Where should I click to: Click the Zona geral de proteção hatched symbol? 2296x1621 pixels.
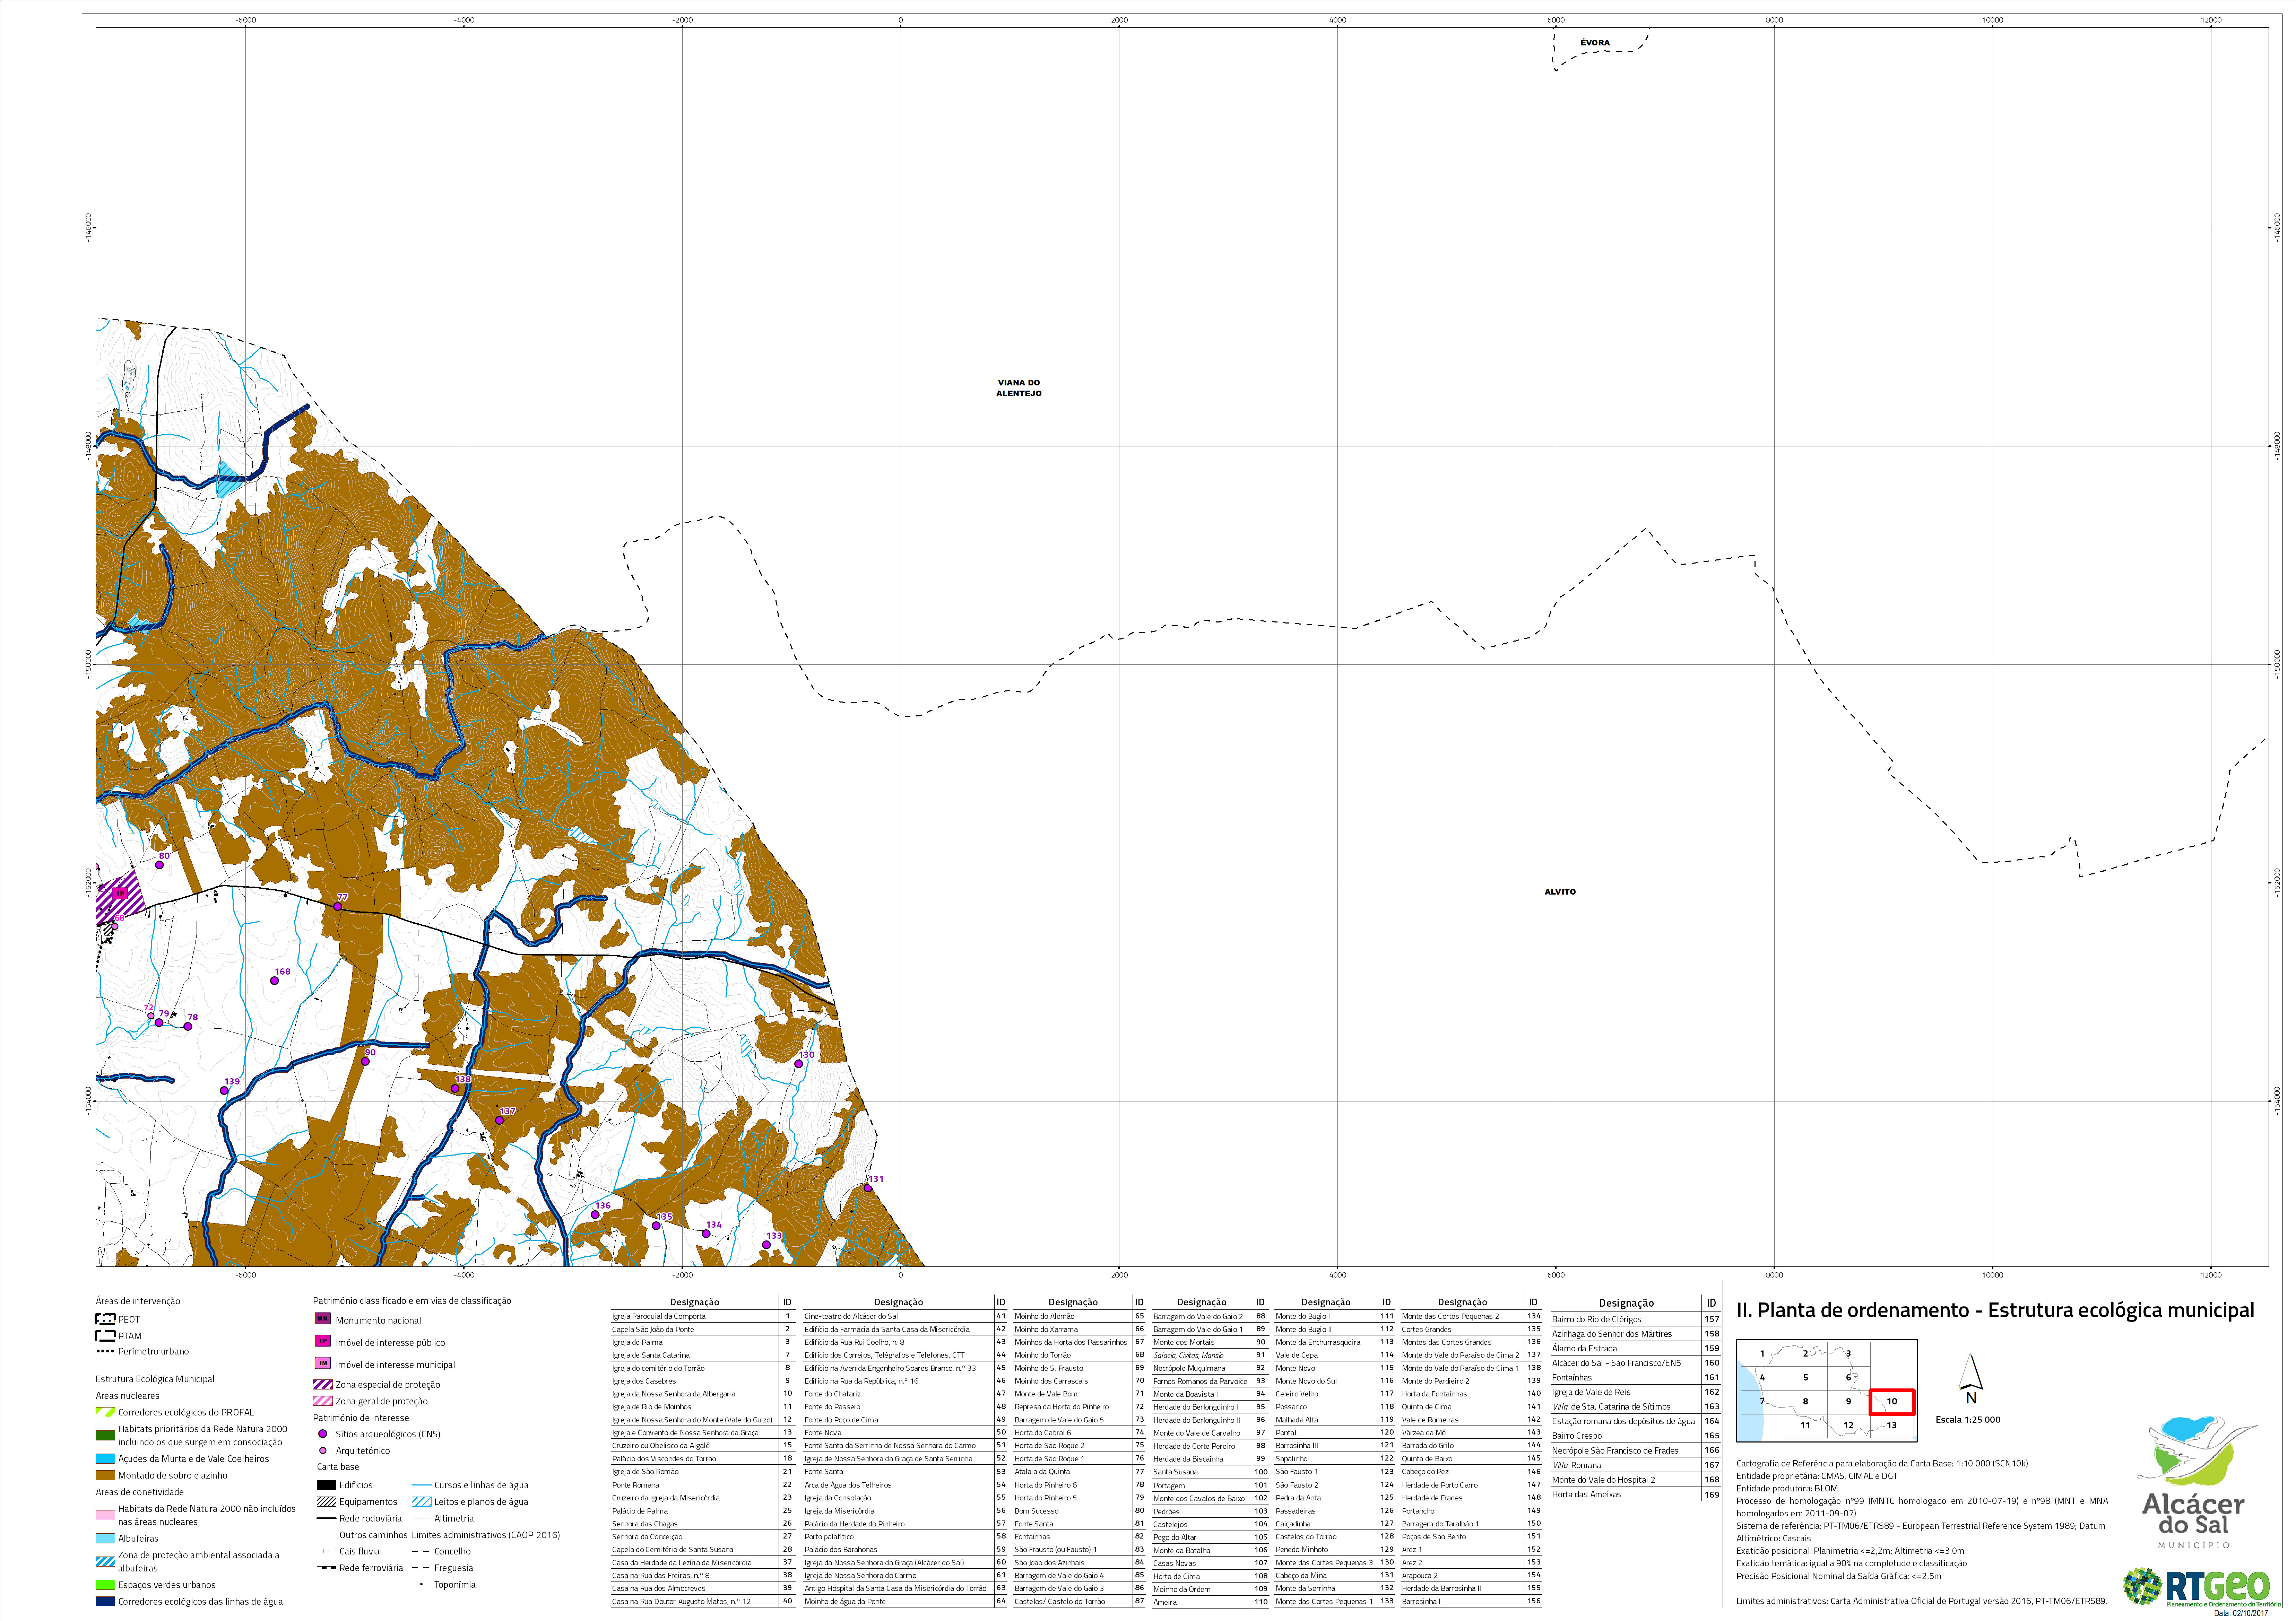point(323,1401)
